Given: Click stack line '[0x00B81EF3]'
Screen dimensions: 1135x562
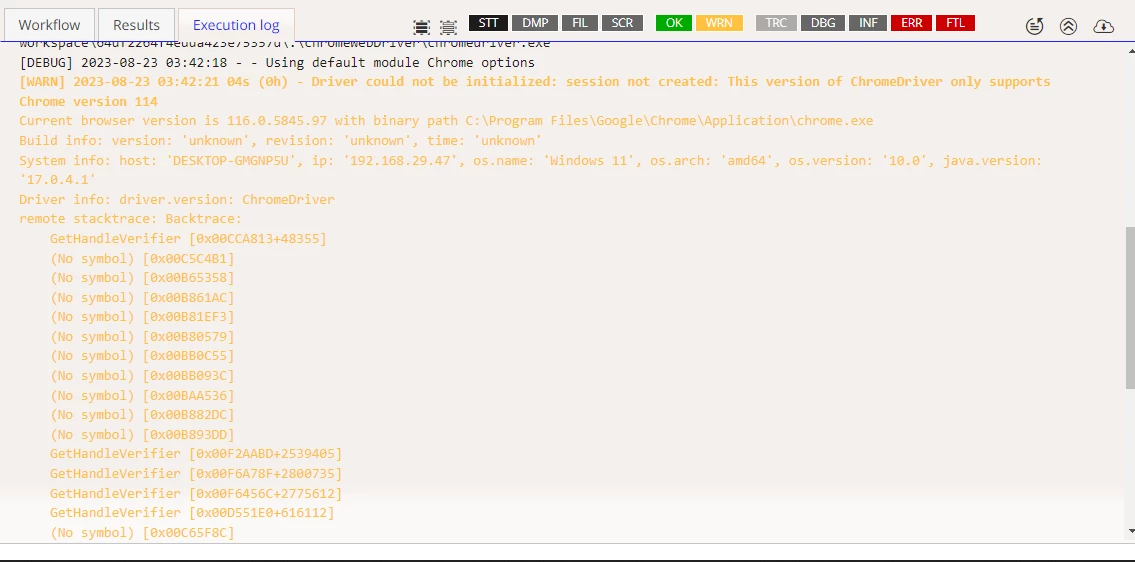Looking at the screenshot, I should (x=142, y=317).
